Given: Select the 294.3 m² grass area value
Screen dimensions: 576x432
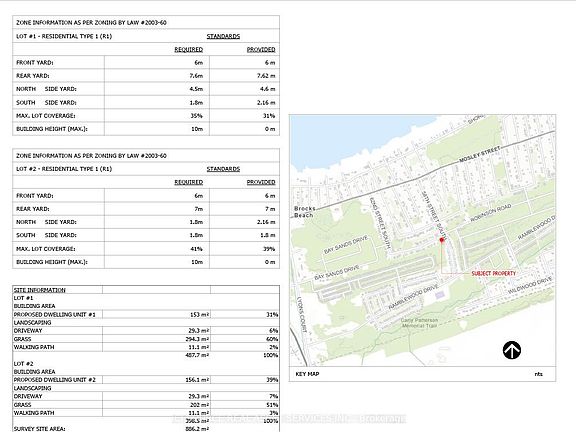Looking at the screenshot, I should click(197, 339).
